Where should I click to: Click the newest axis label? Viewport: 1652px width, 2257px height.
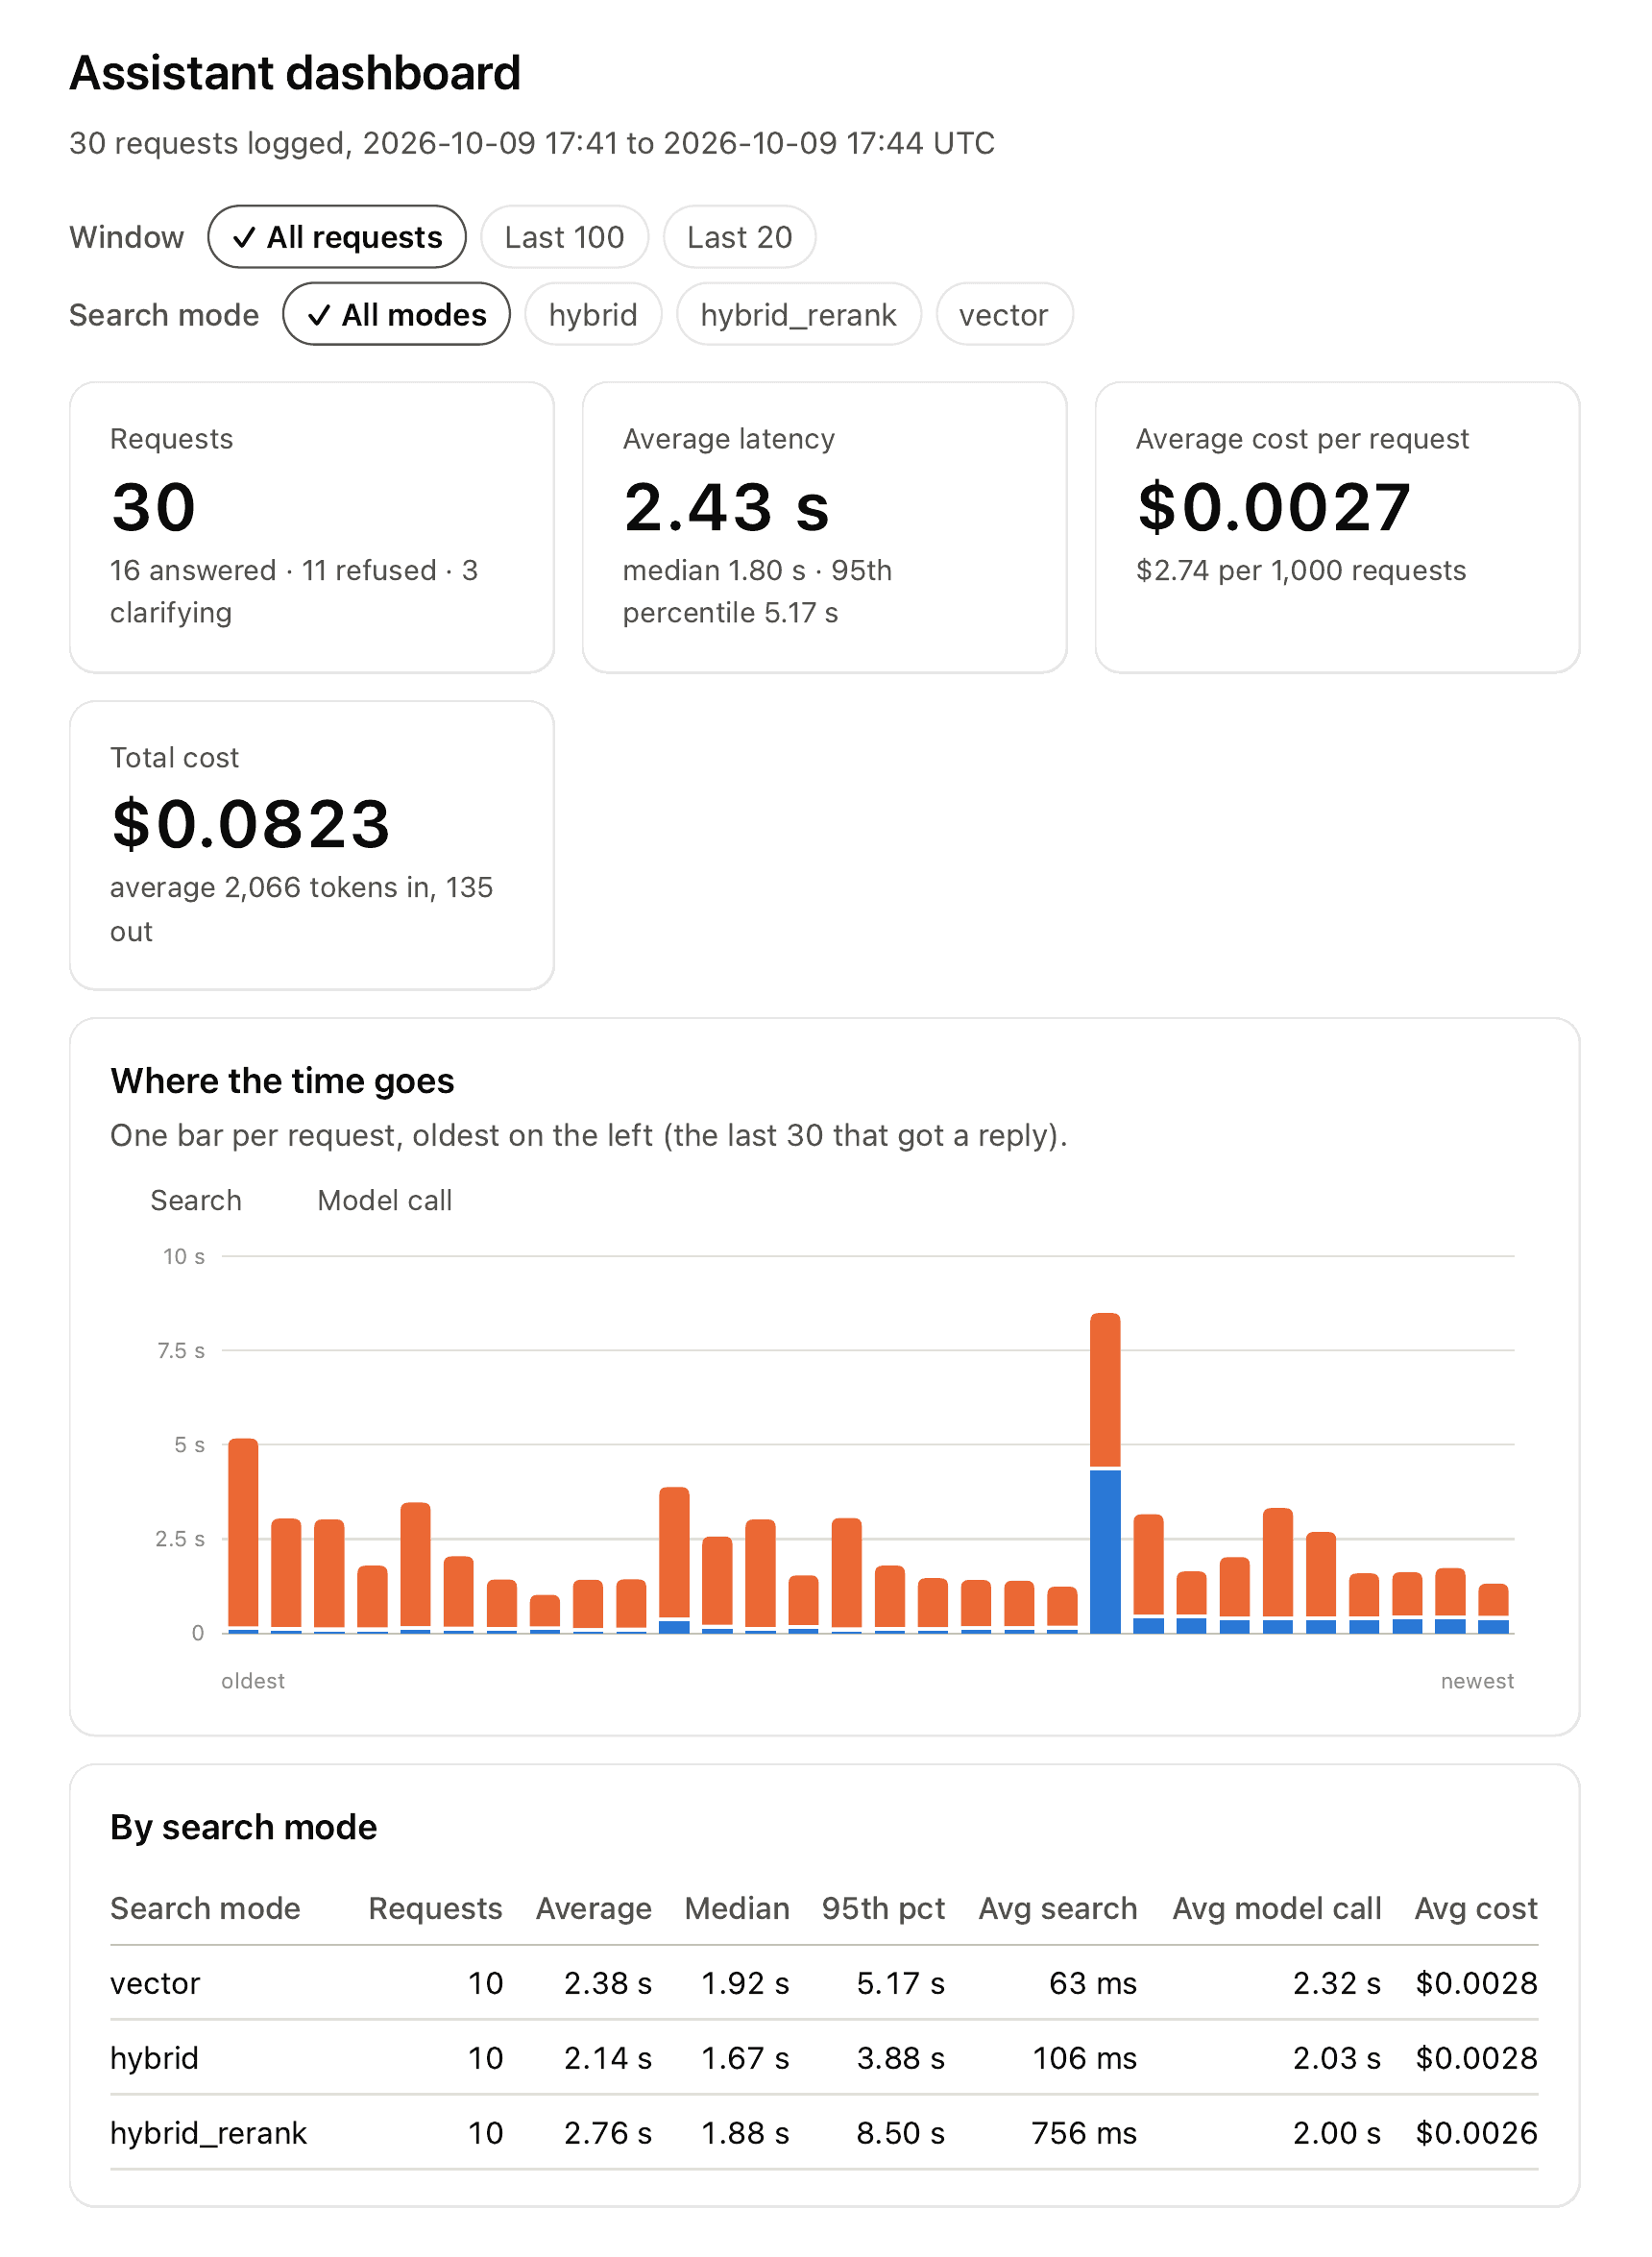pos(1477,1681)
